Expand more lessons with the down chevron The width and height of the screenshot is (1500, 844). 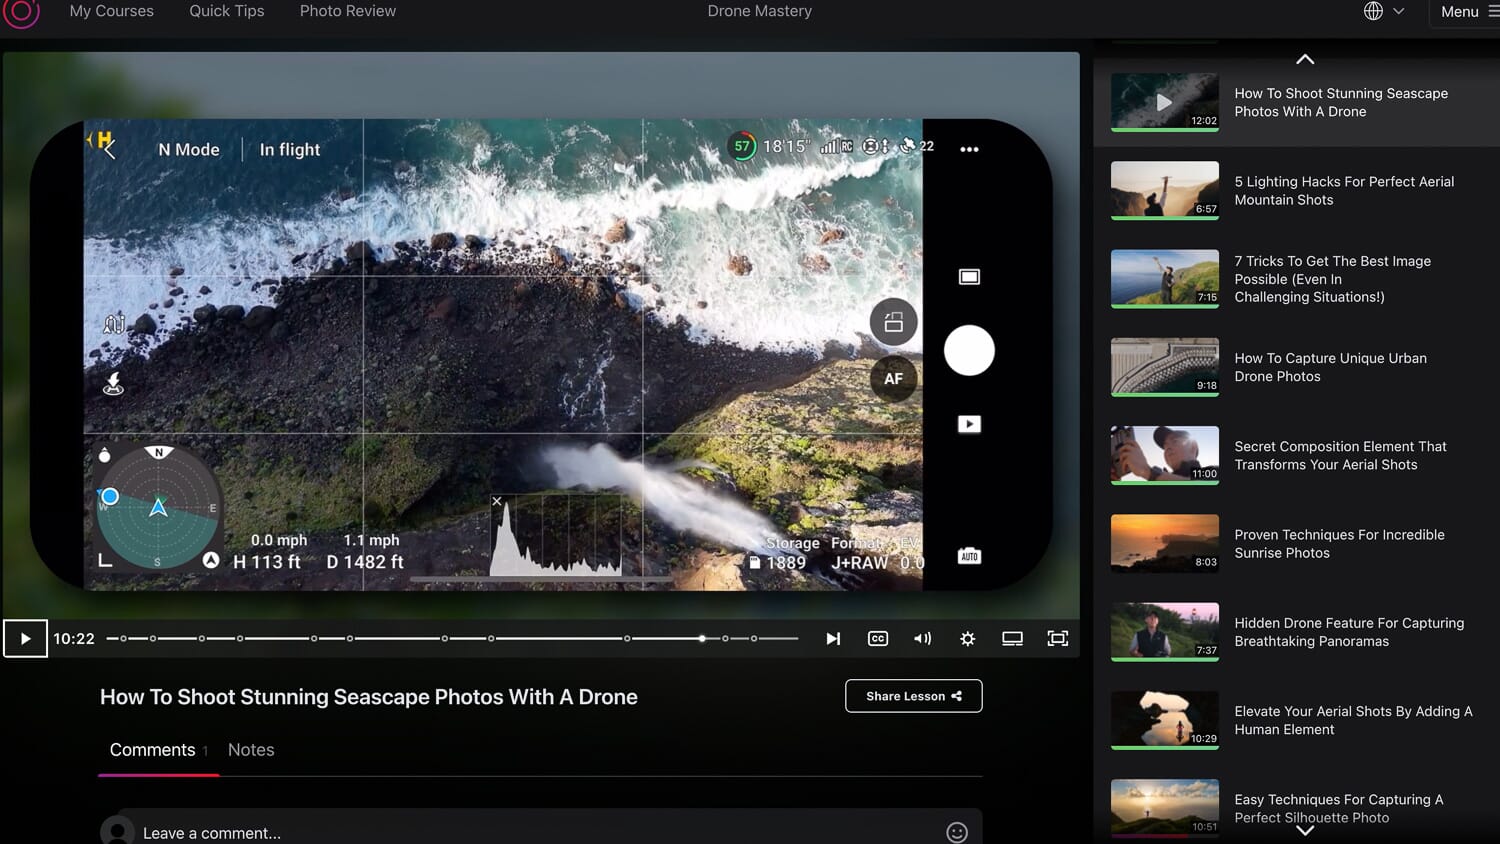coord(1304,830)
